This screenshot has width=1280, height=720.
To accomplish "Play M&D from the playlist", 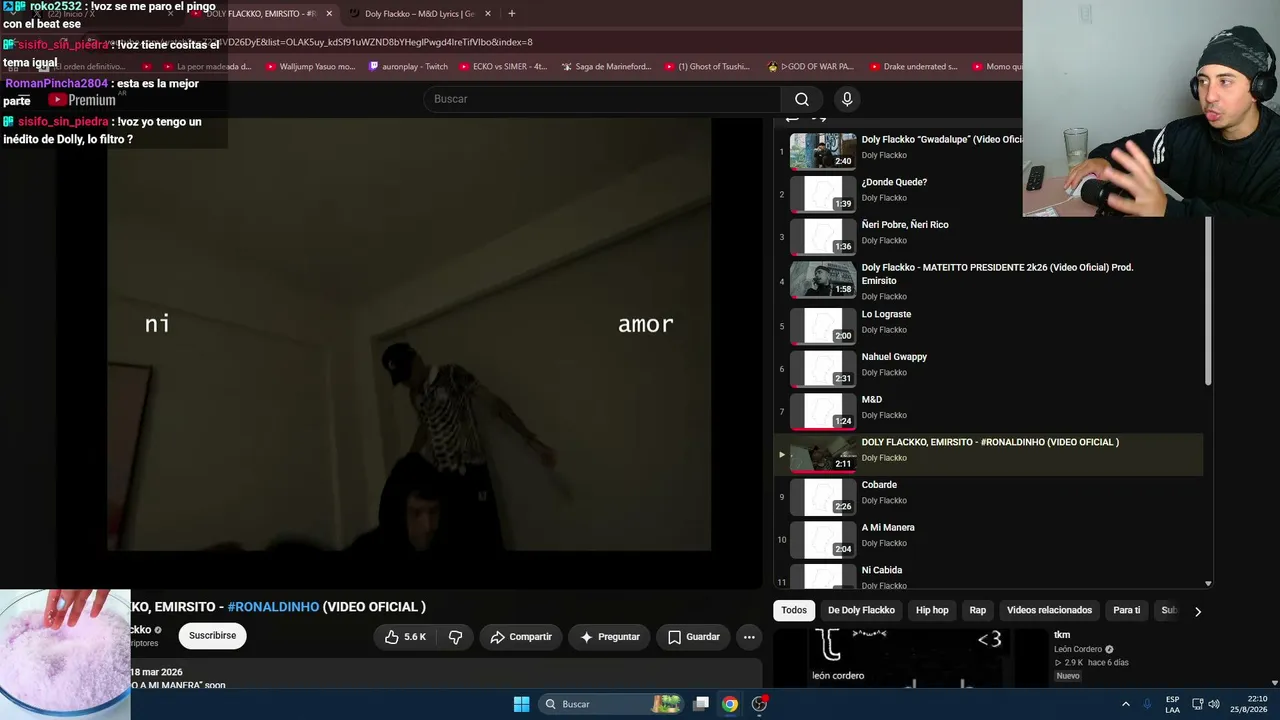I will coord(988,412).
